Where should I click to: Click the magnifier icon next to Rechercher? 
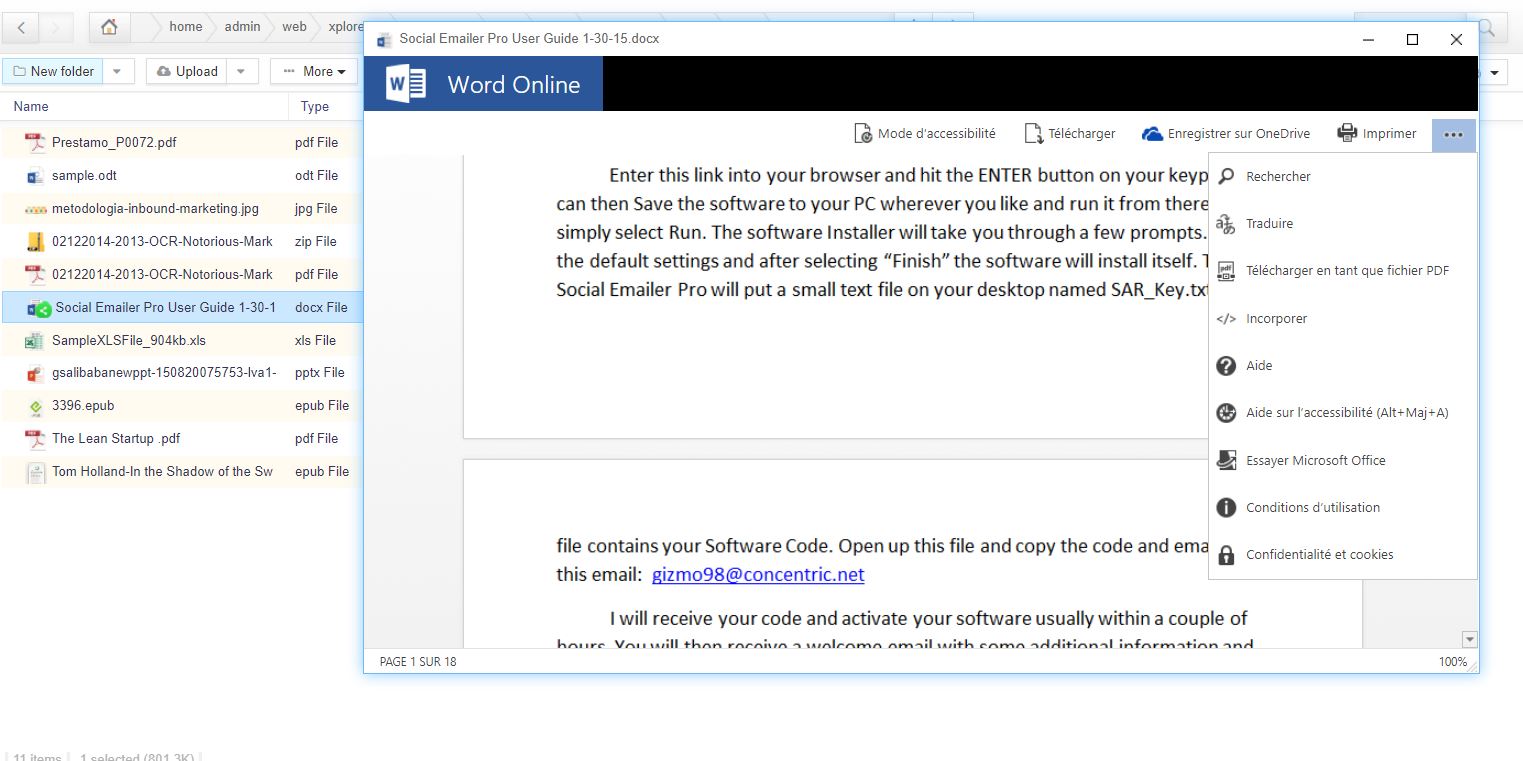(1226, 177)
